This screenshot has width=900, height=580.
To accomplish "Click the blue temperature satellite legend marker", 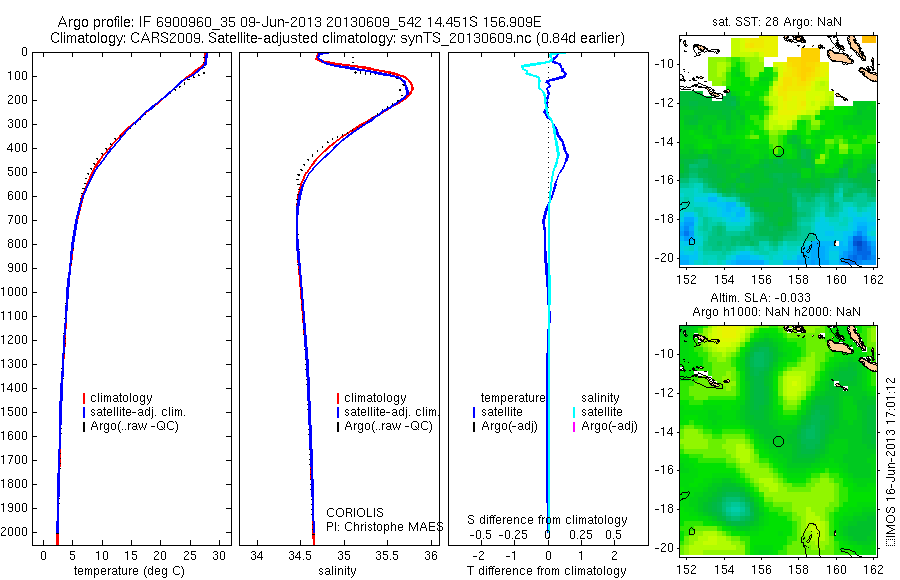I will coord(474,412).
